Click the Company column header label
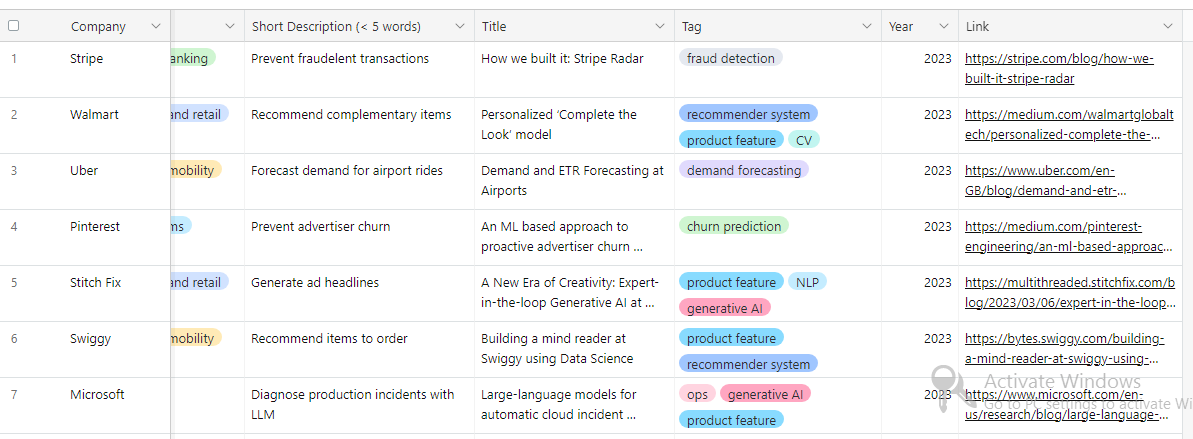 click(x=98, y=27)
